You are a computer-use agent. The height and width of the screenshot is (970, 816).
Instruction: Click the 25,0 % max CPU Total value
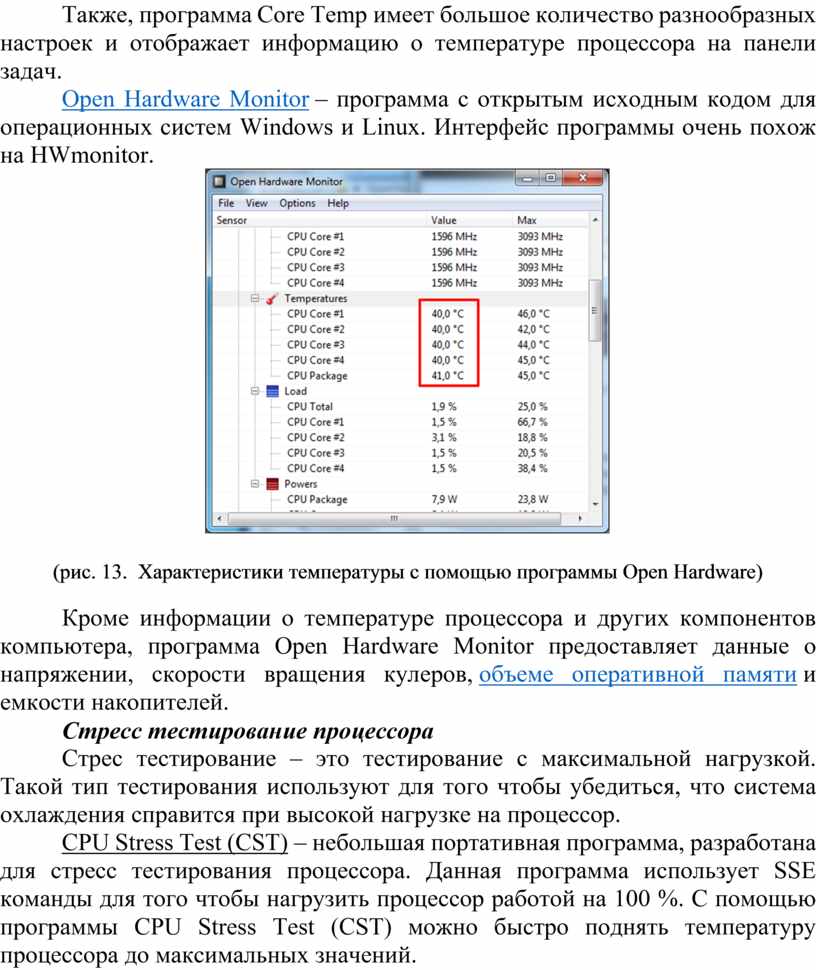point(532,406)
